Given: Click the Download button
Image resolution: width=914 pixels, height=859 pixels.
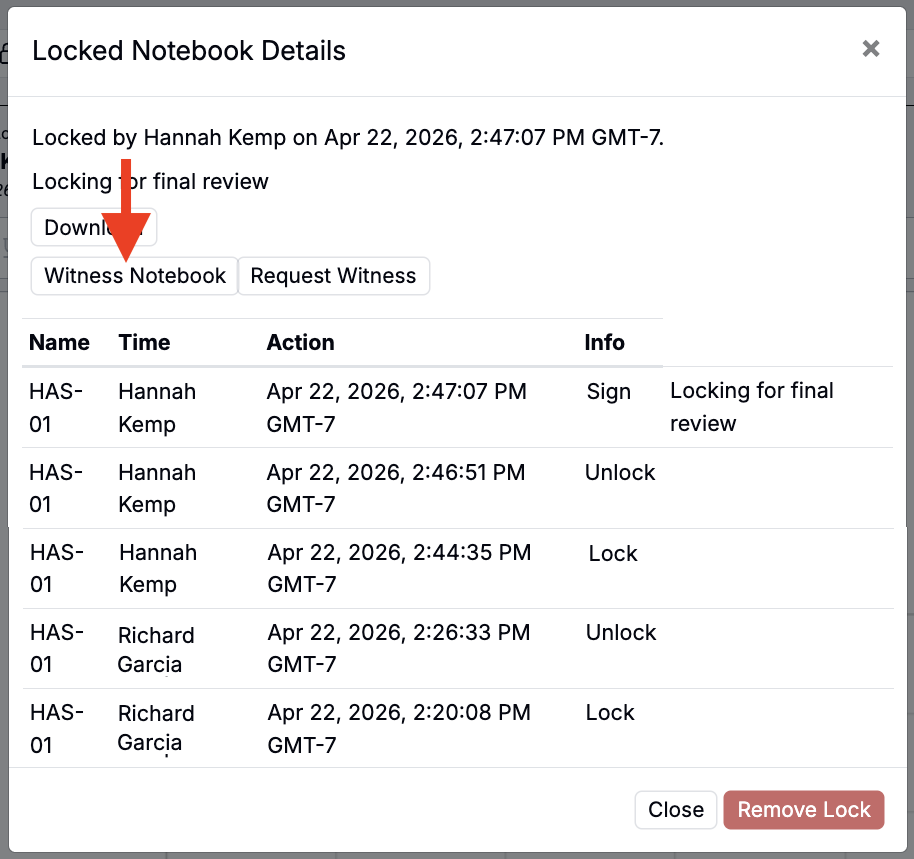Looking at the screenshot, I should pos(94,227).
